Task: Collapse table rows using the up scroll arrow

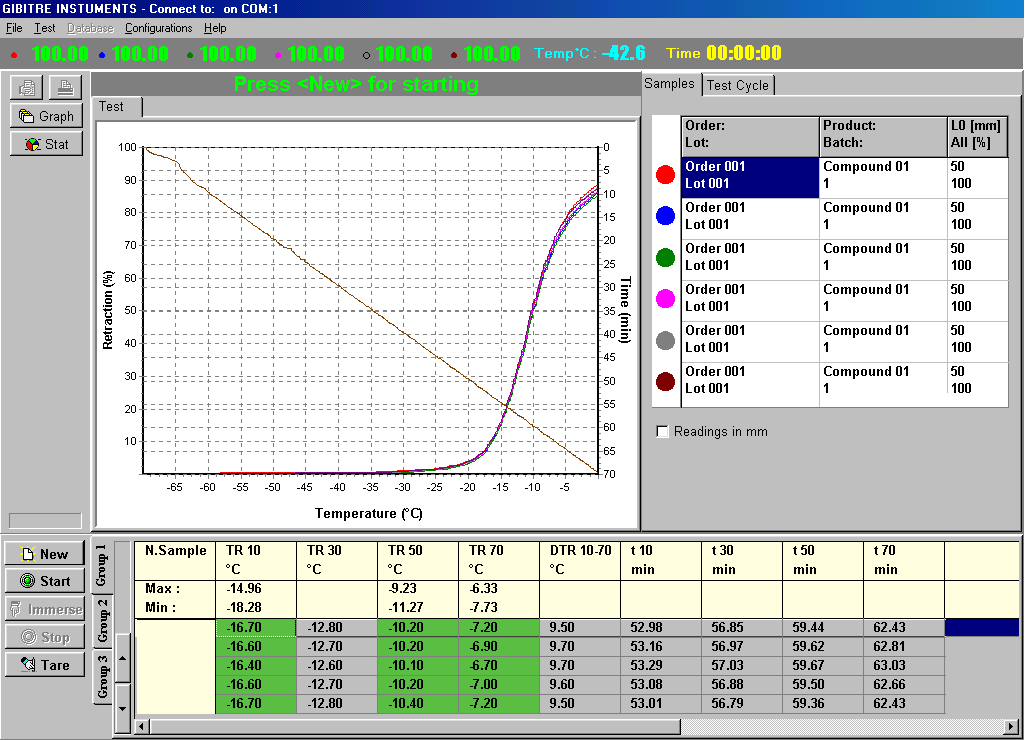Action: point(122,658)
